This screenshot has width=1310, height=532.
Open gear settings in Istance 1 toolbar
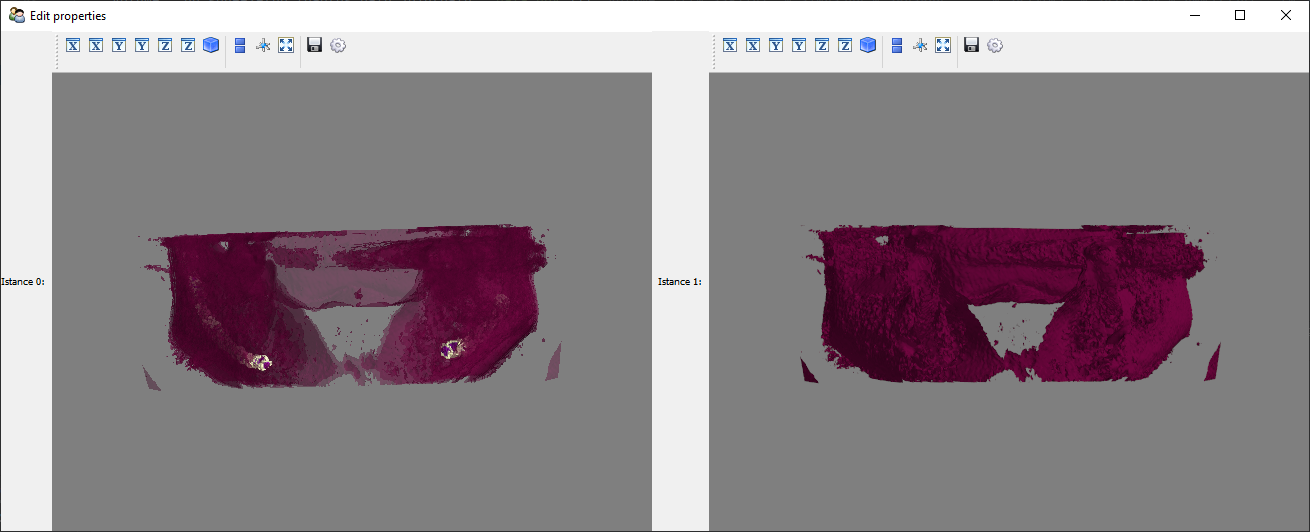tap(995, 45)
